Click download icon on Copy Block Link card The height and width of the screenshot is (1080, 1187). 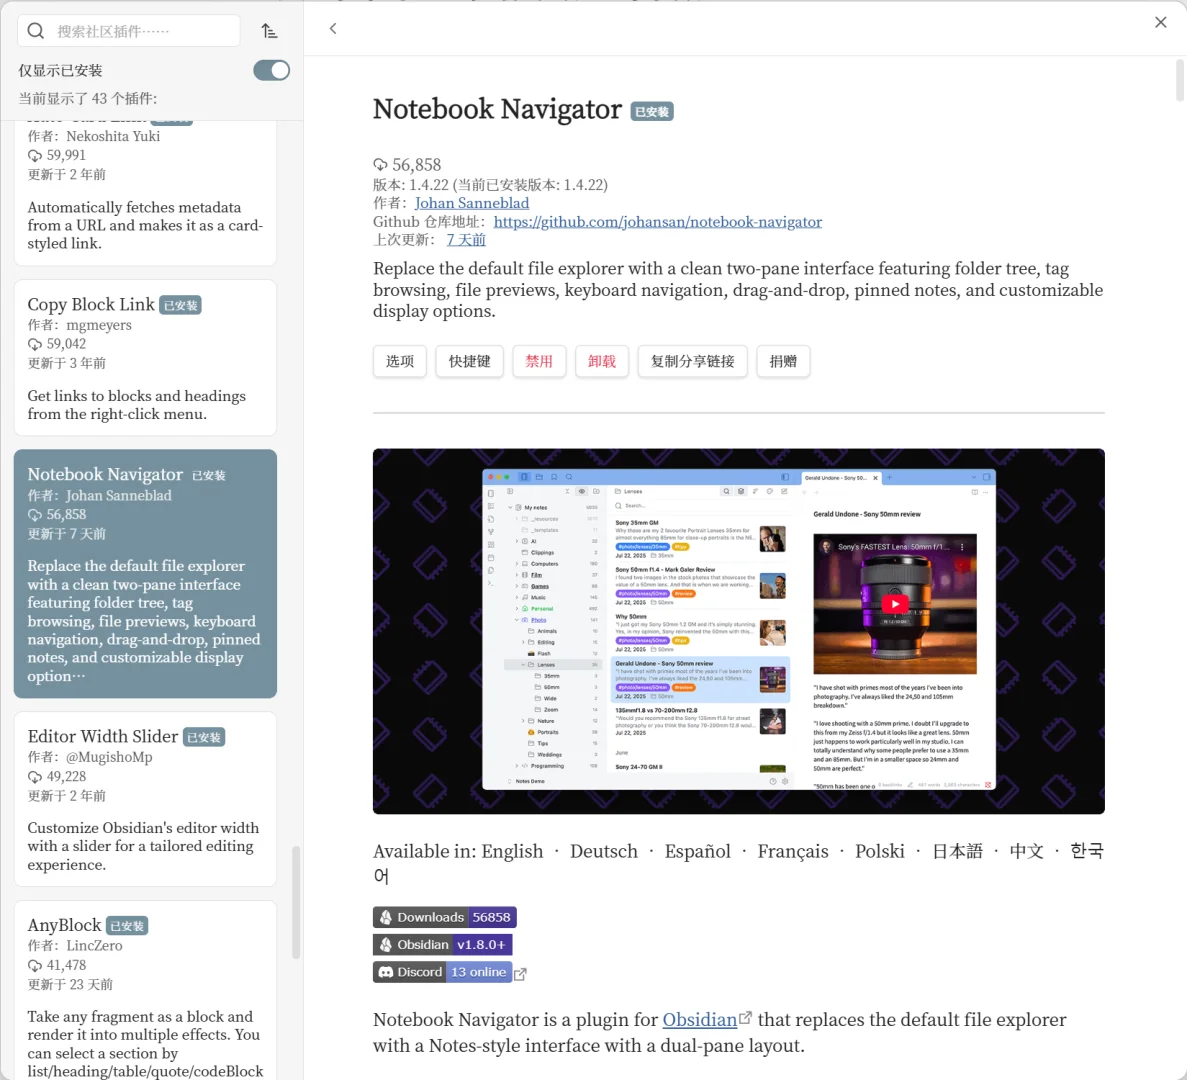pos(35,344)
